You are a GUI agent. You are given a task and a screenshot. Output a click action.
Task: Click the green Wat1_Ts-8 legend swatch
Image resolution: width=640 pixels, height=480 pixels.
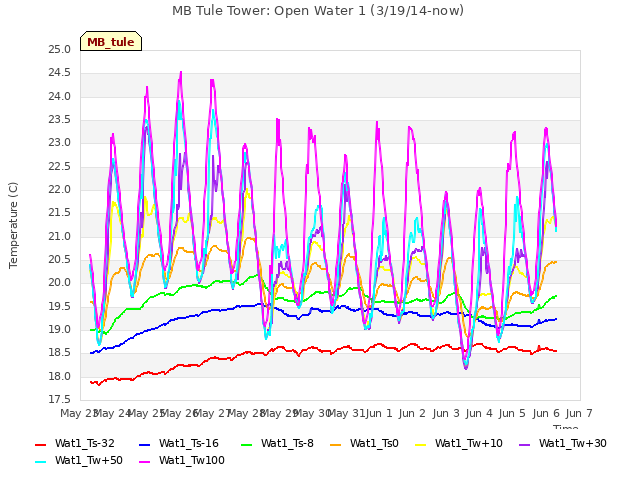(247, 444)
